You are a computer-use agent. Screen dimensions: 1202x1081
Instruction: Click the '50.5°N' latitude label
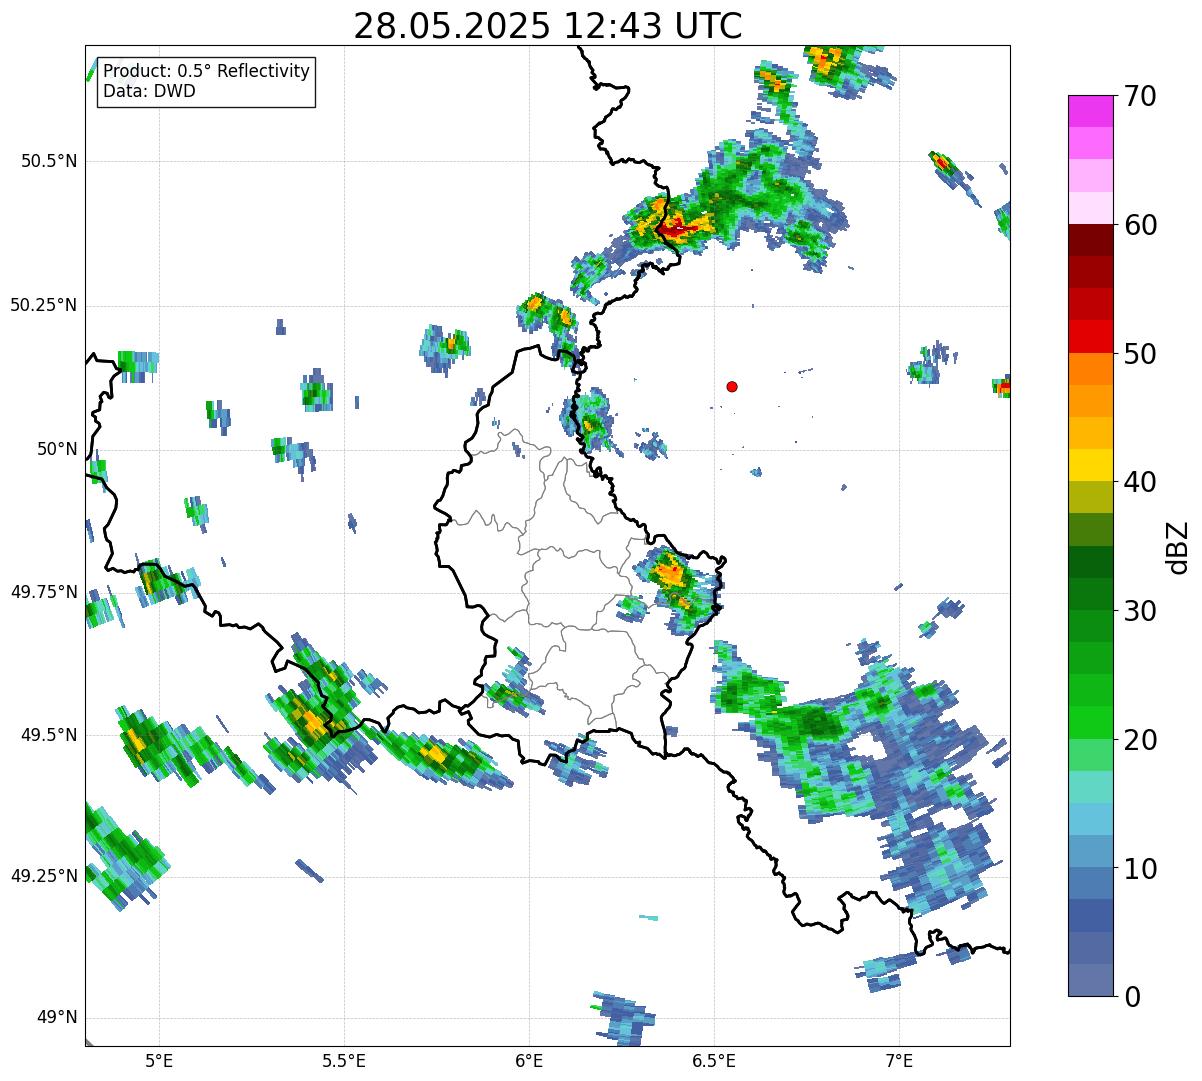click(x=48, y=161)
